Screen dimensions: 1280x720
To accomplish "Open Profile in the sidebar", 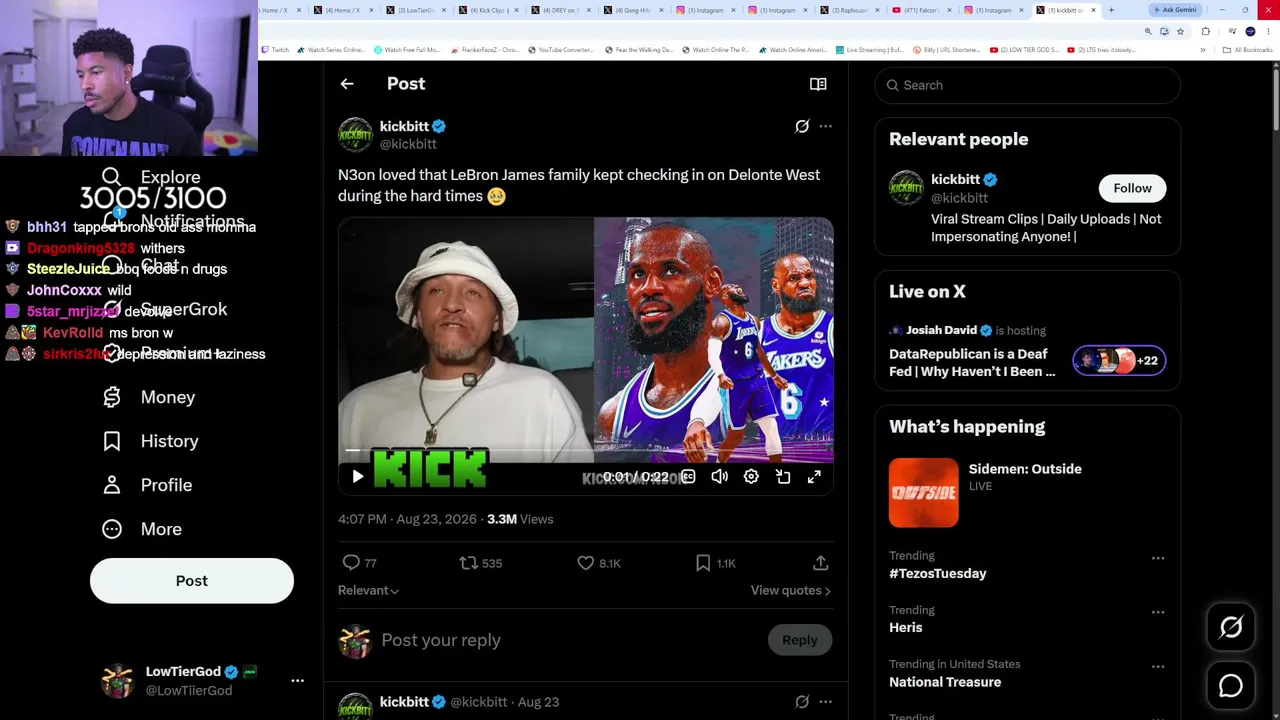I will pos(147,485).
